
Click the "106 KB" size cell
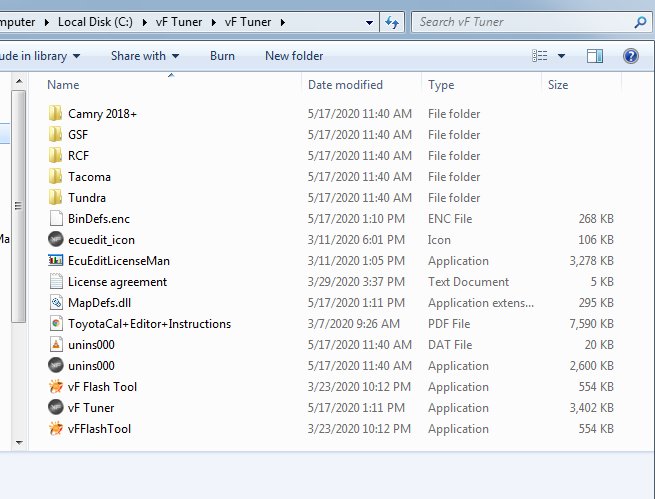click(596, 240)
